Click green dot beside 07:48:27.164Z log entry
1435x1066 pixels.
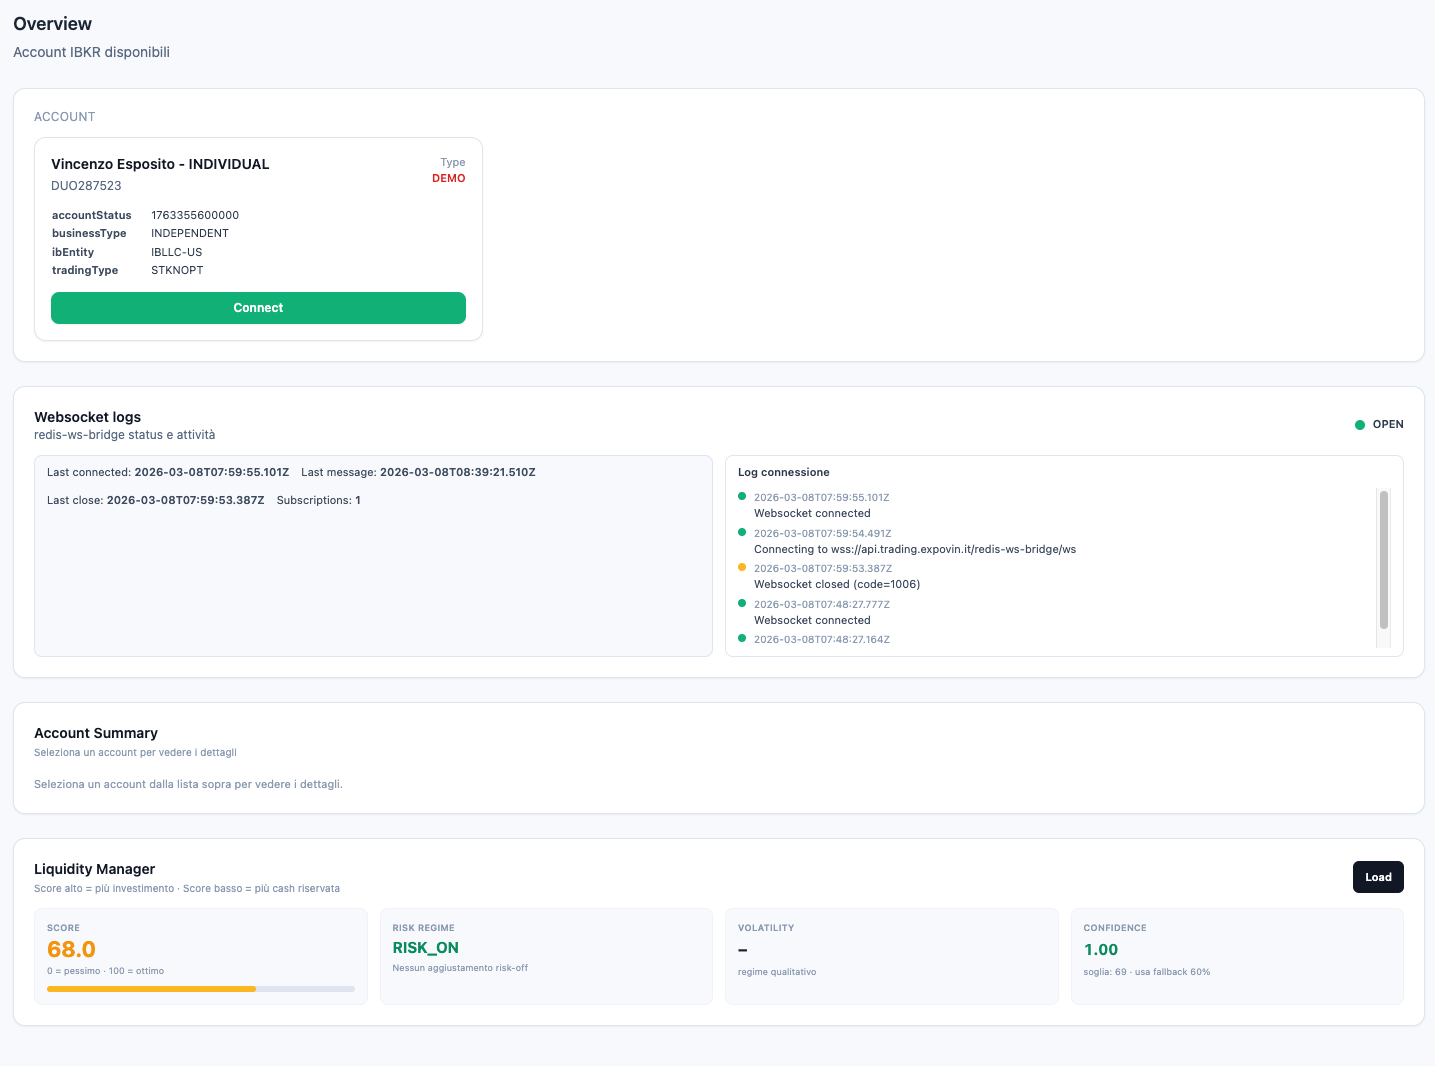click(x=742, y=638)
